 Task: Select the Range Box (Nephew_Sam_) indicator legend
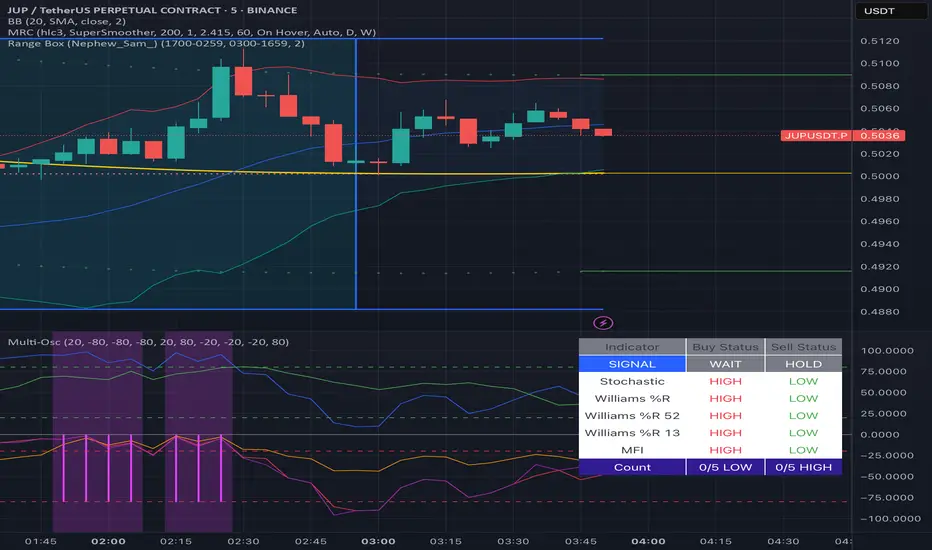156,43
